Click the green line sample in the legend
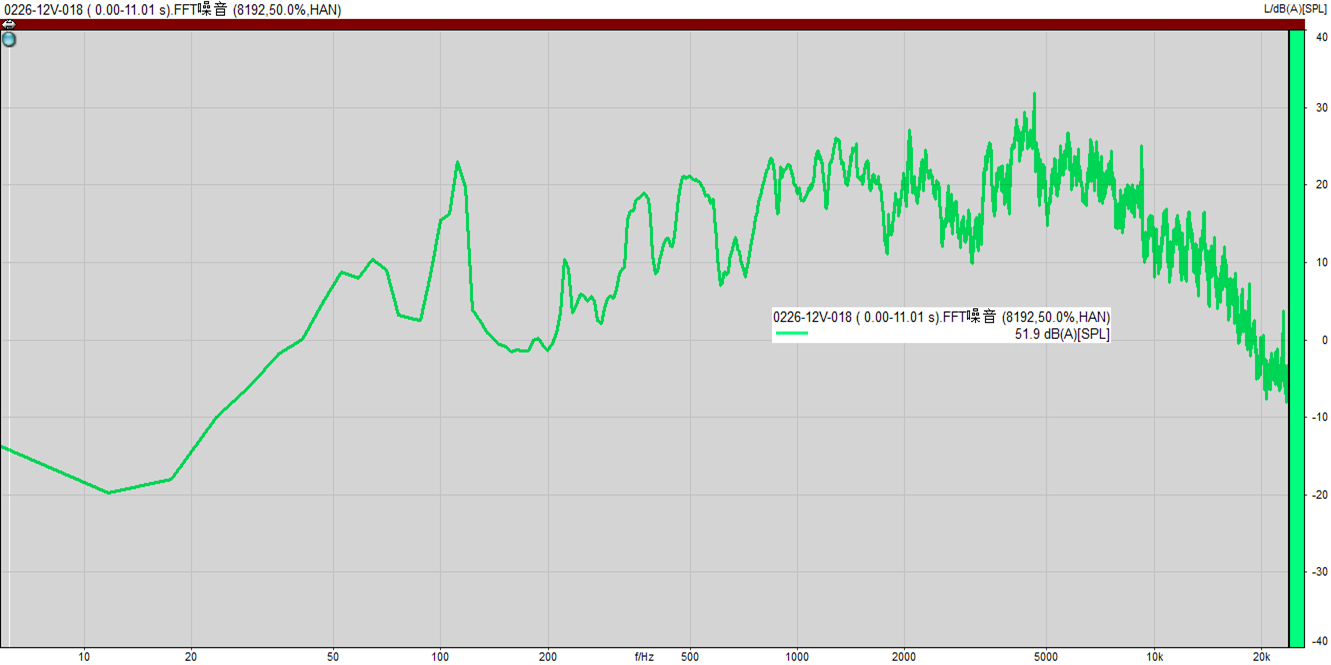This screenshot has height=665, width=1331. coord(792,334)
